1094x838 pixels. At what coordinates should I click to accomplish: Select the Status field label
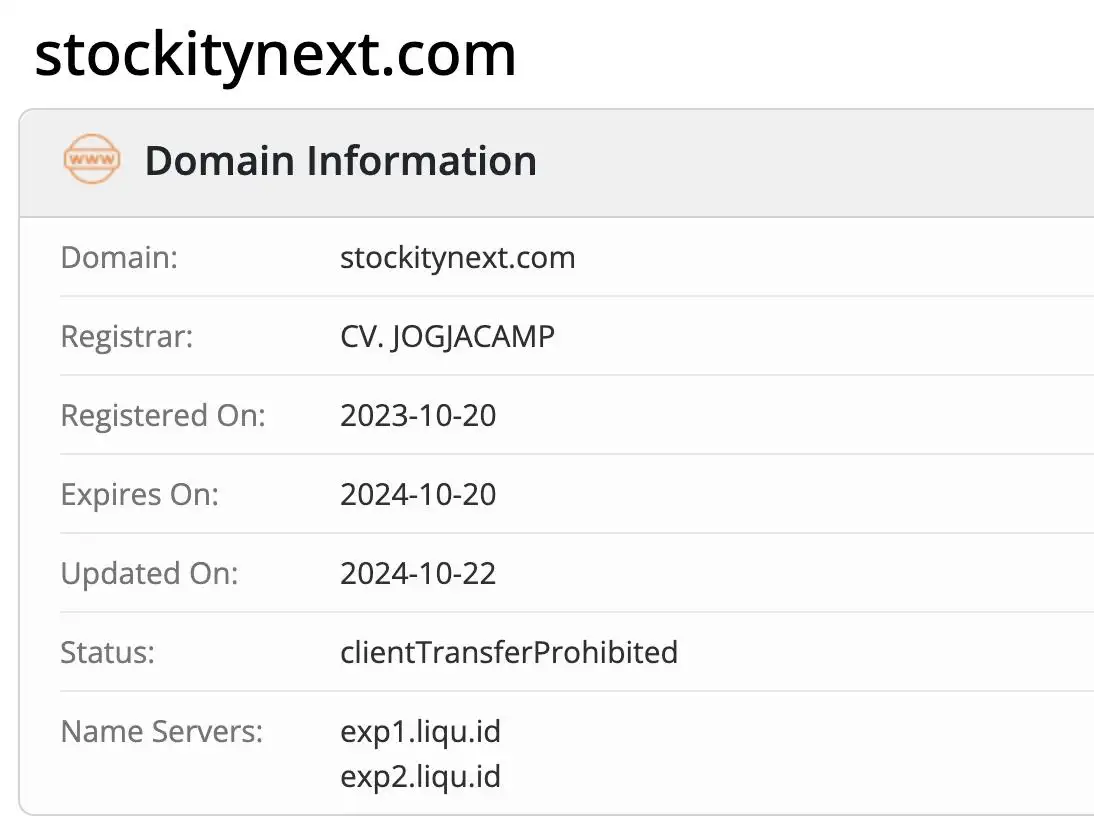(108, 652)
